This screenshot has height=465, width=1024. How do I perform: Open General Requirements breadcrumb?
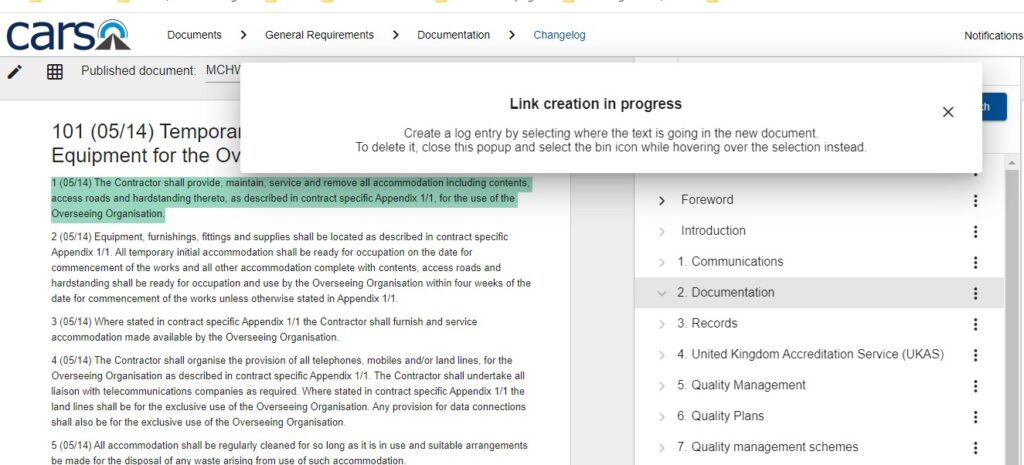(x=319, y=35)
